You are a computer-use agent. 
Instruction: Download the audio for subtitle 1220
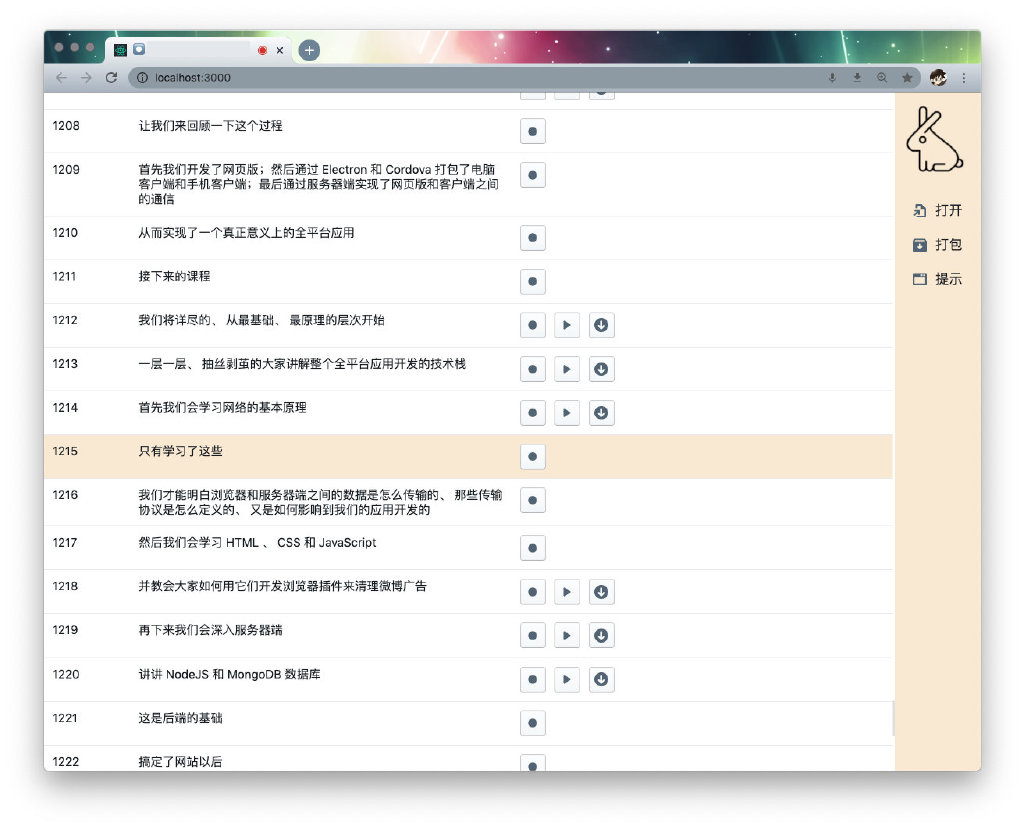[x=601, y=679]
